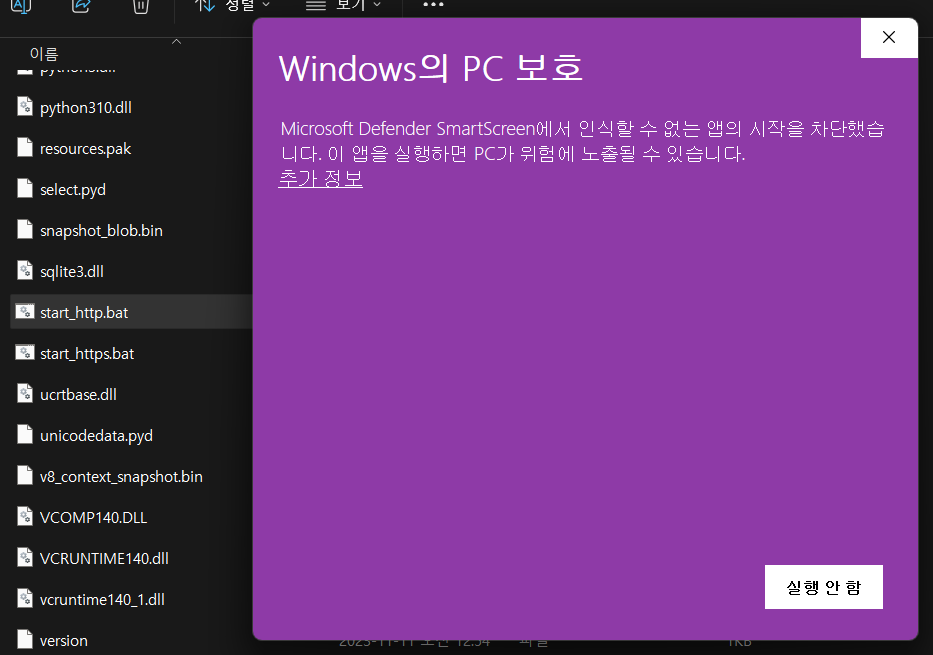Screen dimensions: 933x655
Task: Select the vcruntime140_1.dll file icon
Action: pyautogui.click(x=25, y=599)
